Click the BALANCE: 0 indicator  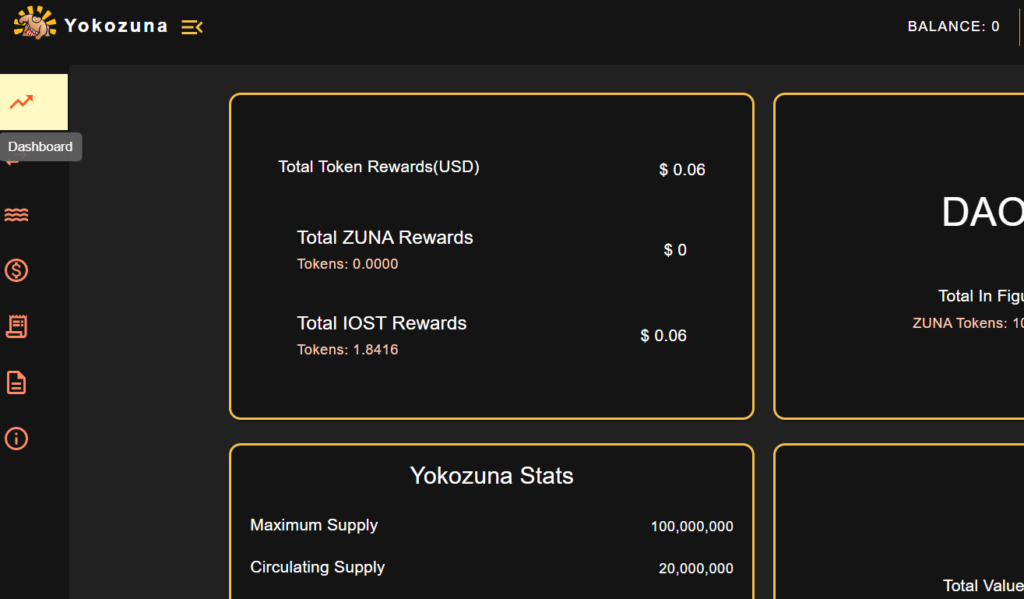953,27
